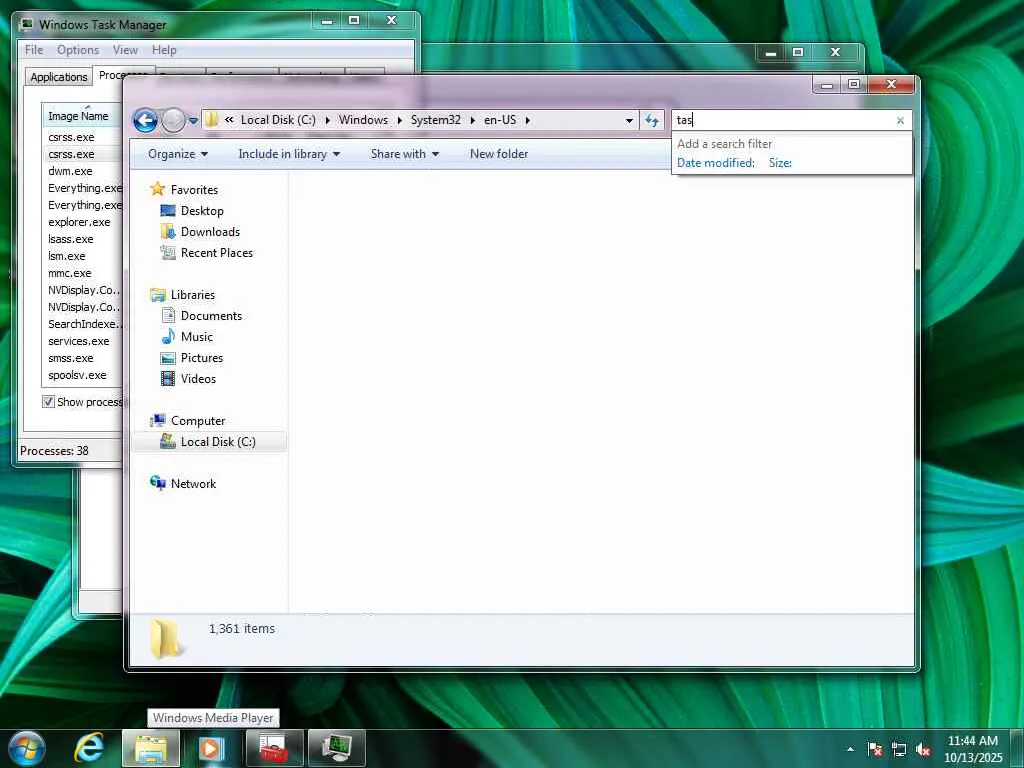Open the Videos library
This screenshot has height=768, width=1024.
click(198, 379)
